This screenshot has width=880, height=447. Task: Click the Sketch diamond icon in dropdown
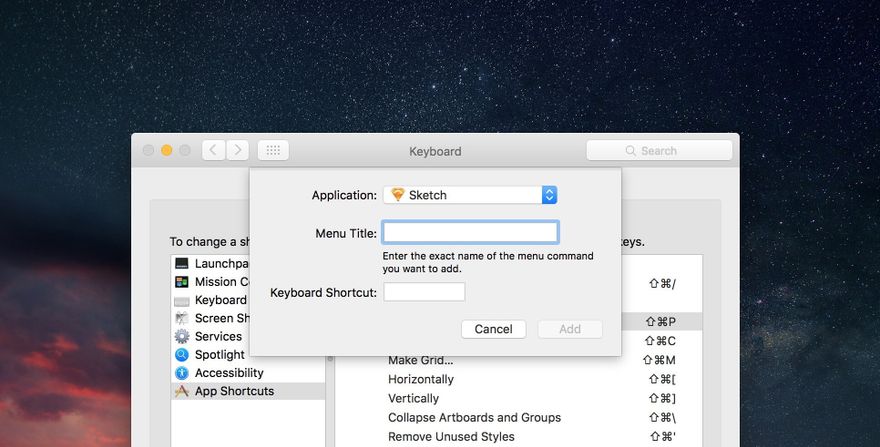[397, 194]
